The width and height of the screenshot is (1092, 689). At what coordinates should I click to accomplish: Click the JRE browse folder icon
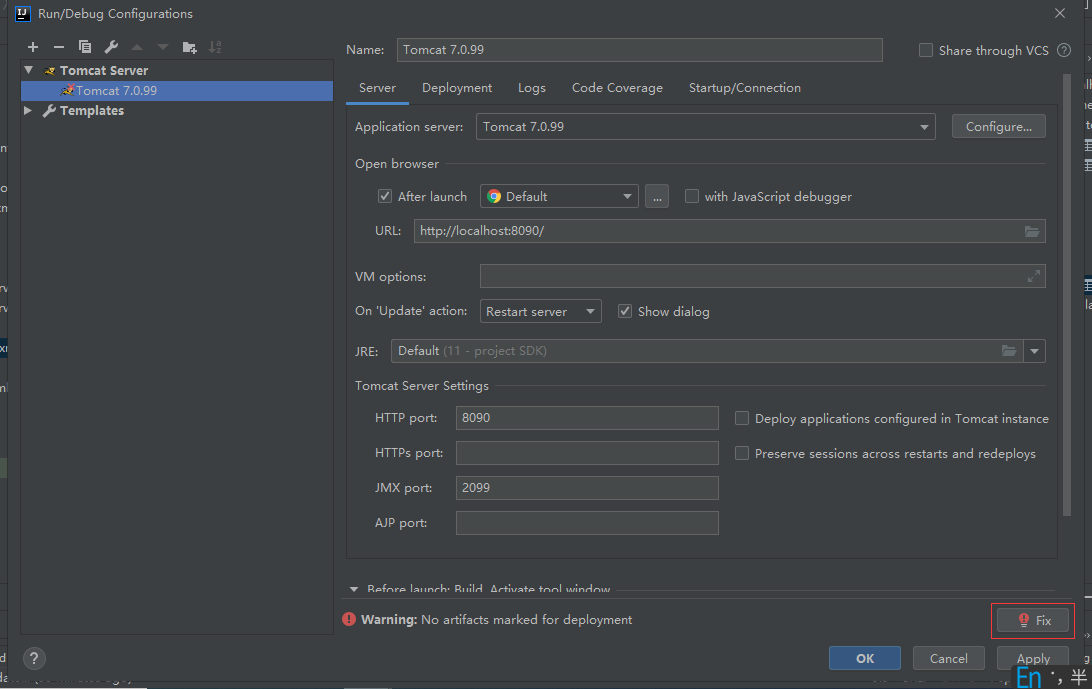coord(1008,351)
